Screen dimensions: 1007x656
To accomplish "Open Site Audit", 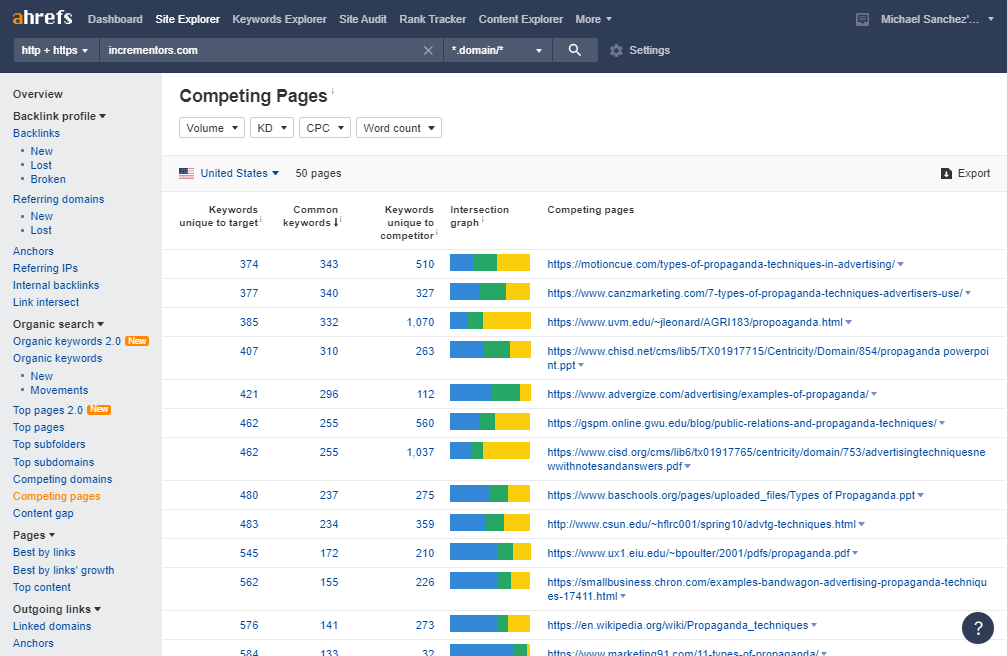I will [x=363, y=19].
